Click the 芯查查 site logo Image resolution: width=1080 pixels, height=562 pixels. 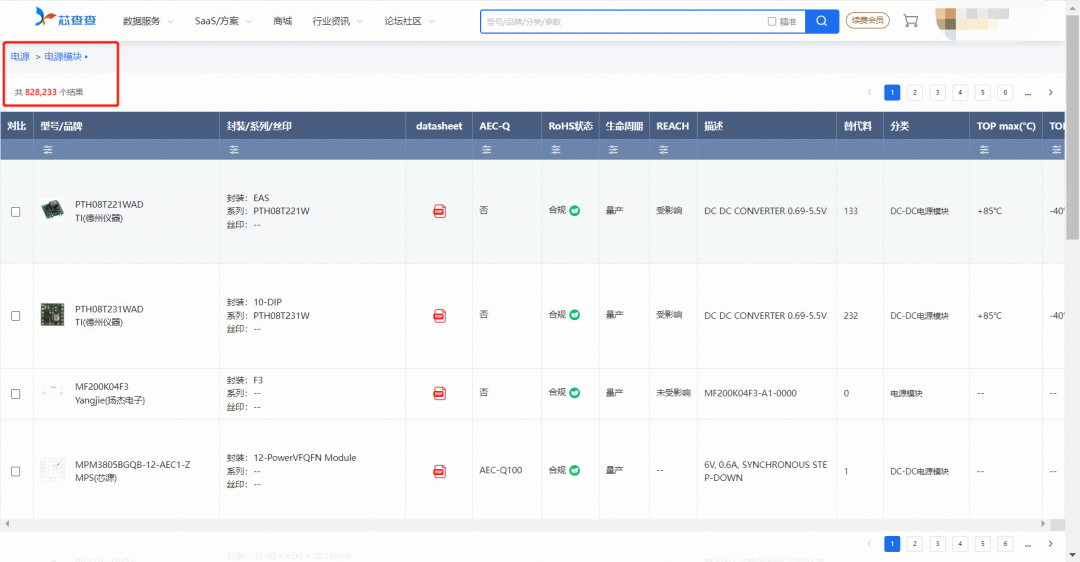pyautogui.click(x=65, y=18)
